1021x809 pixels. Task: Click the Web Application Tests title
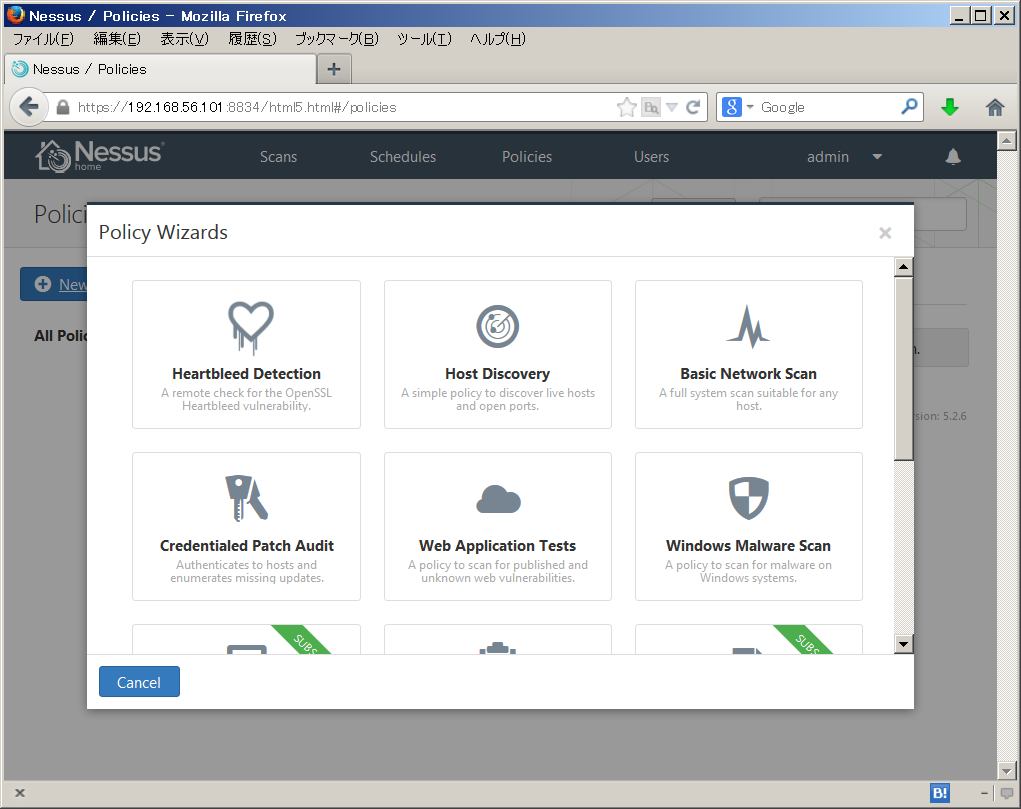click(497, 546)
